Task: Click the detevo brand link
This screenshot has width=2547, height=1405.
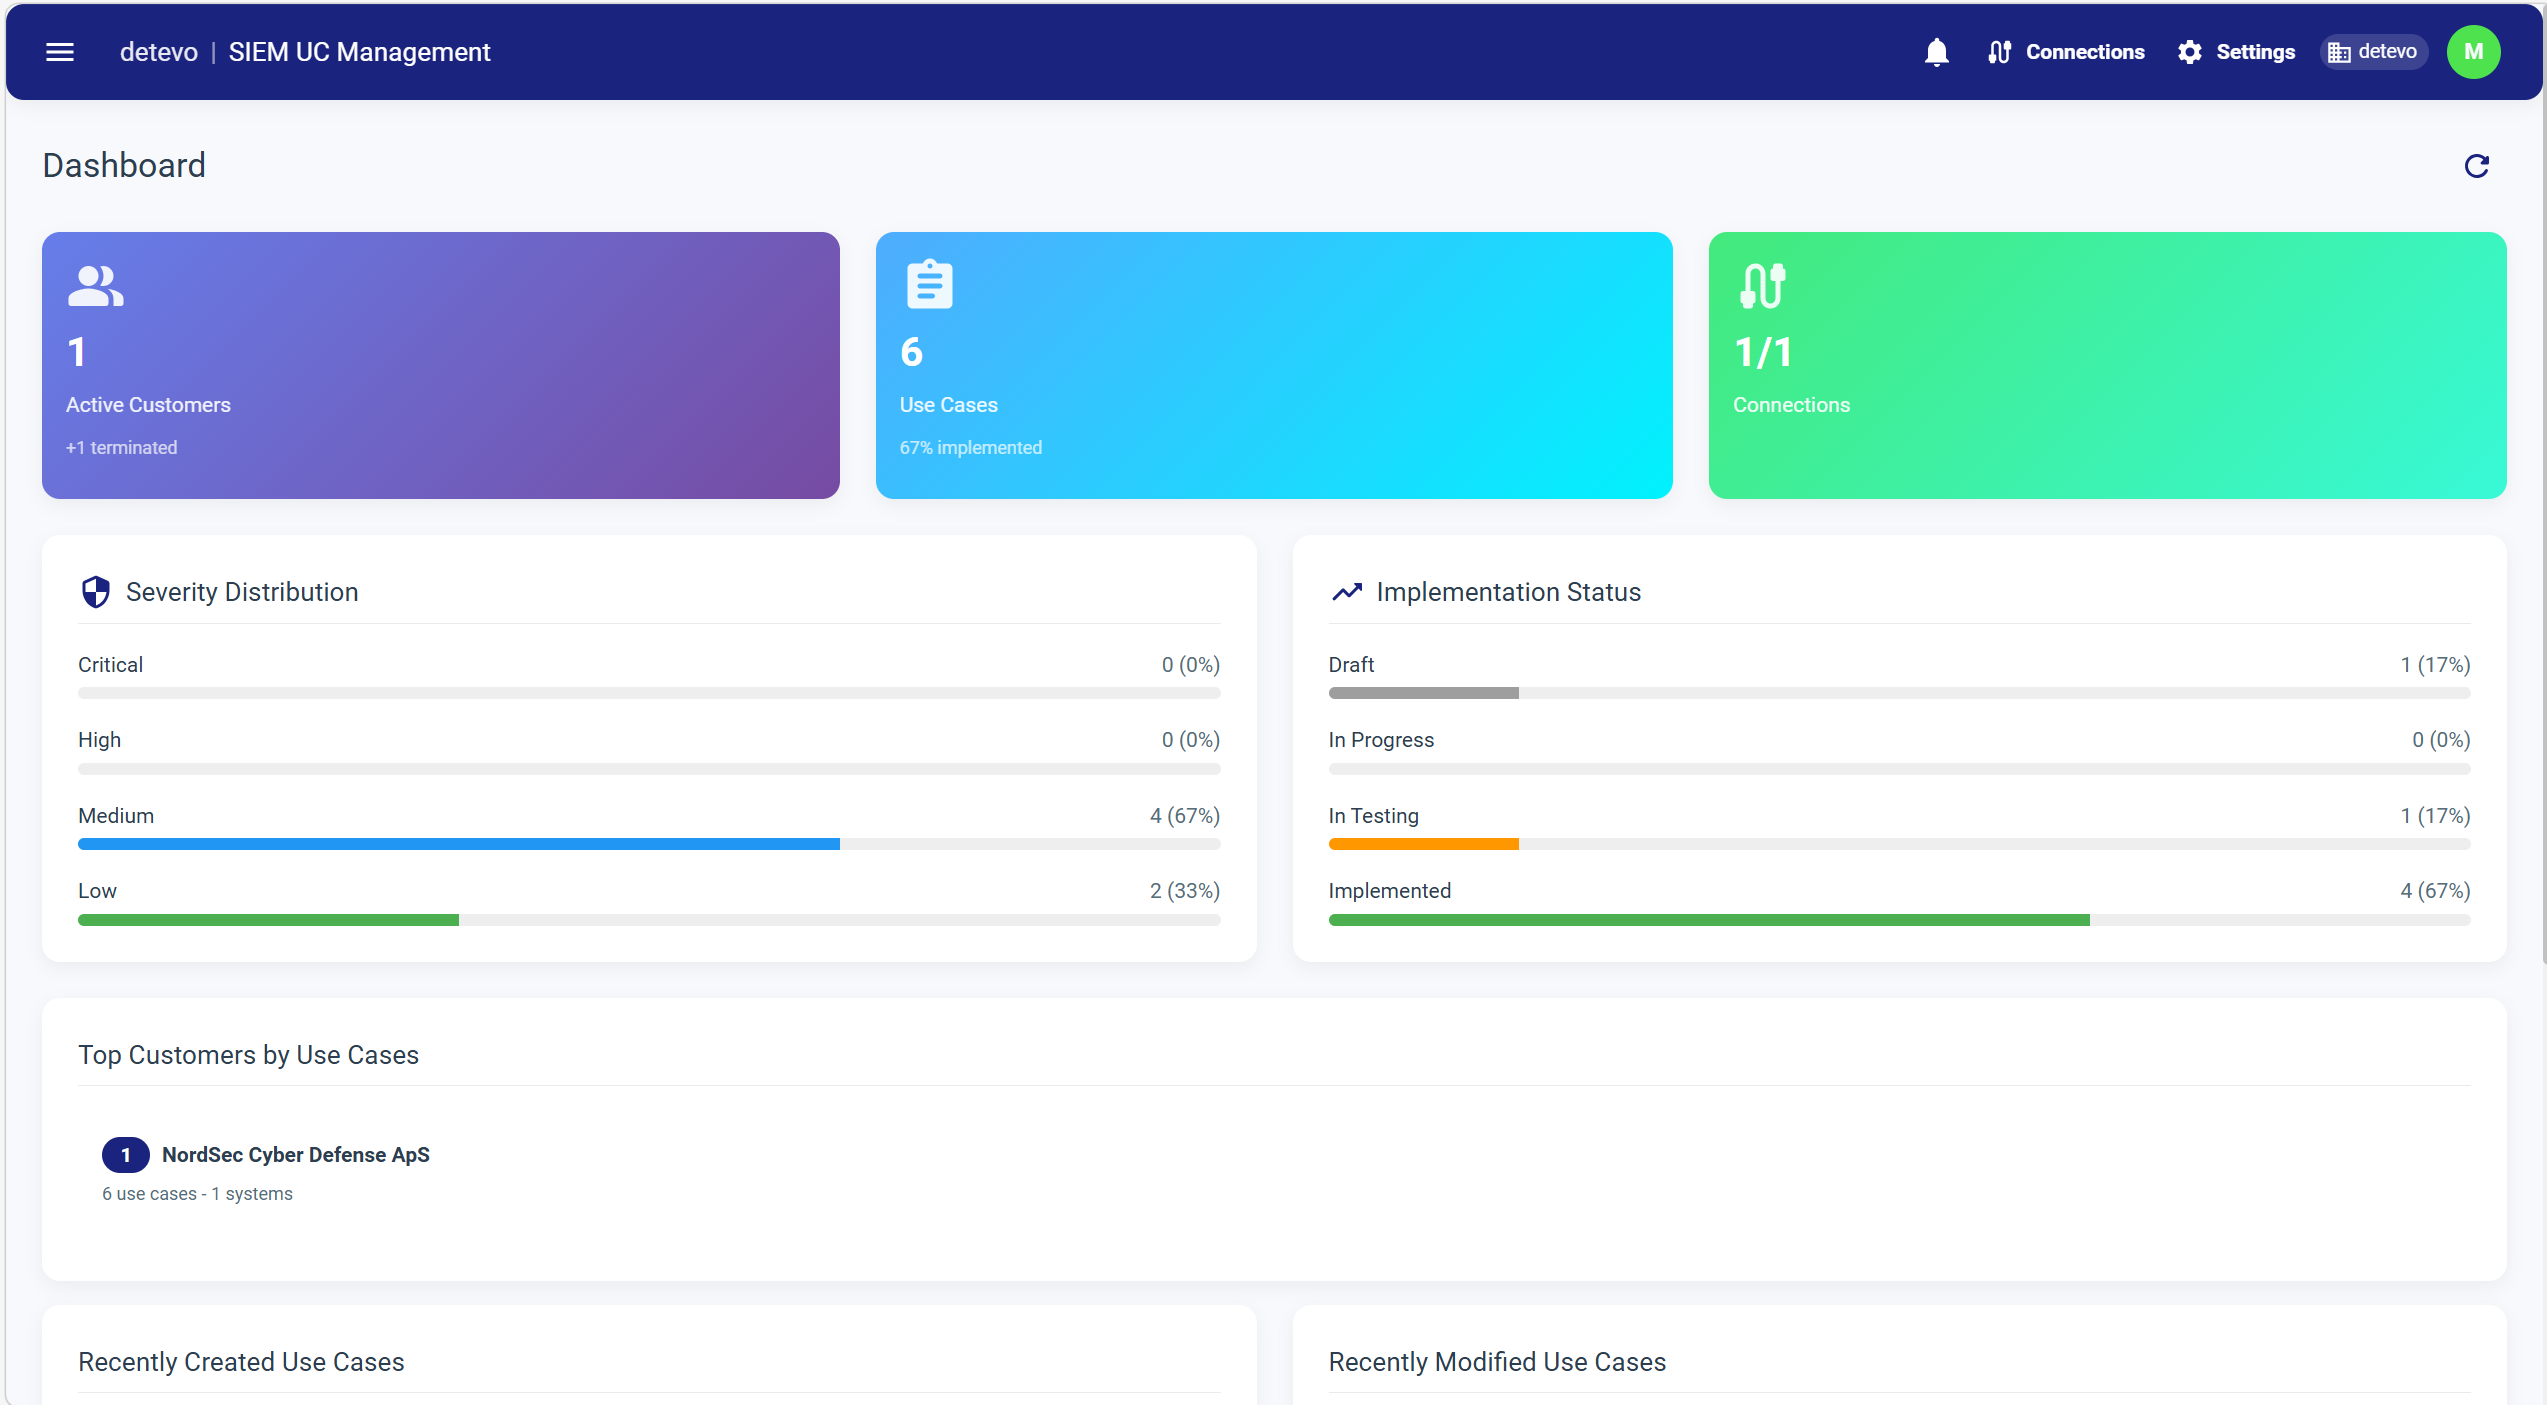Action: tap(158, 51)
